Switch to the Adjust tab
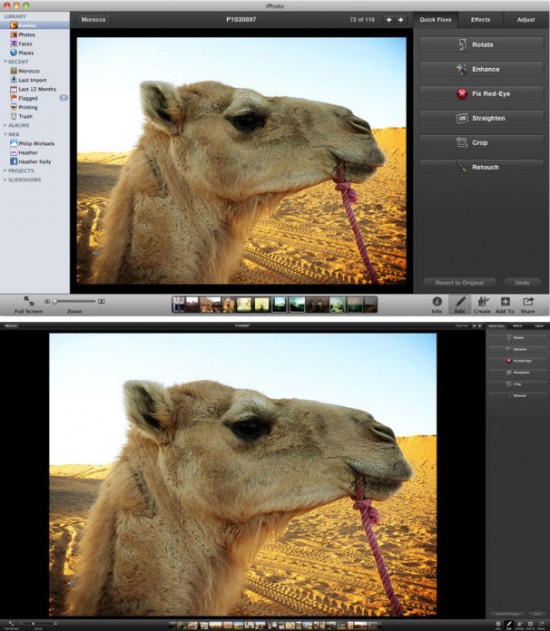The height and width of the screenshot is (631, 550). coord(526,20)
